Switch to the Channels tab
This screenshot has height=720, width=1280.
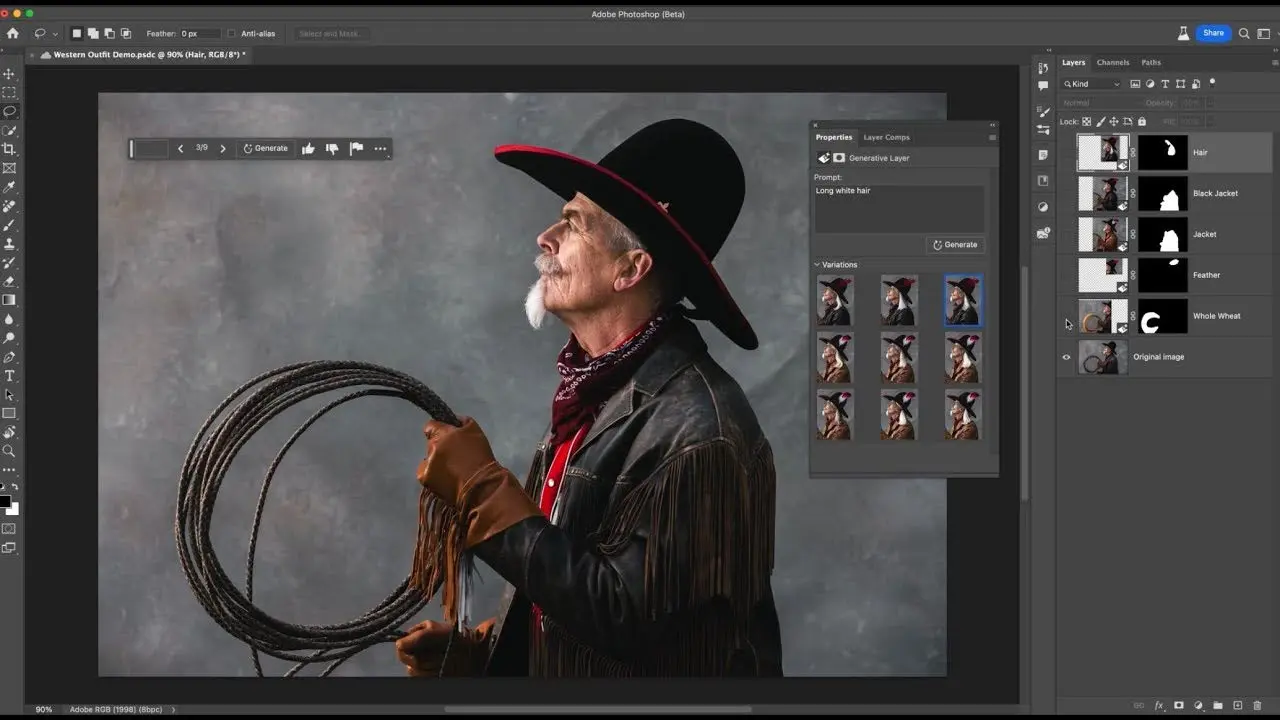click(x=1113, y=62)
